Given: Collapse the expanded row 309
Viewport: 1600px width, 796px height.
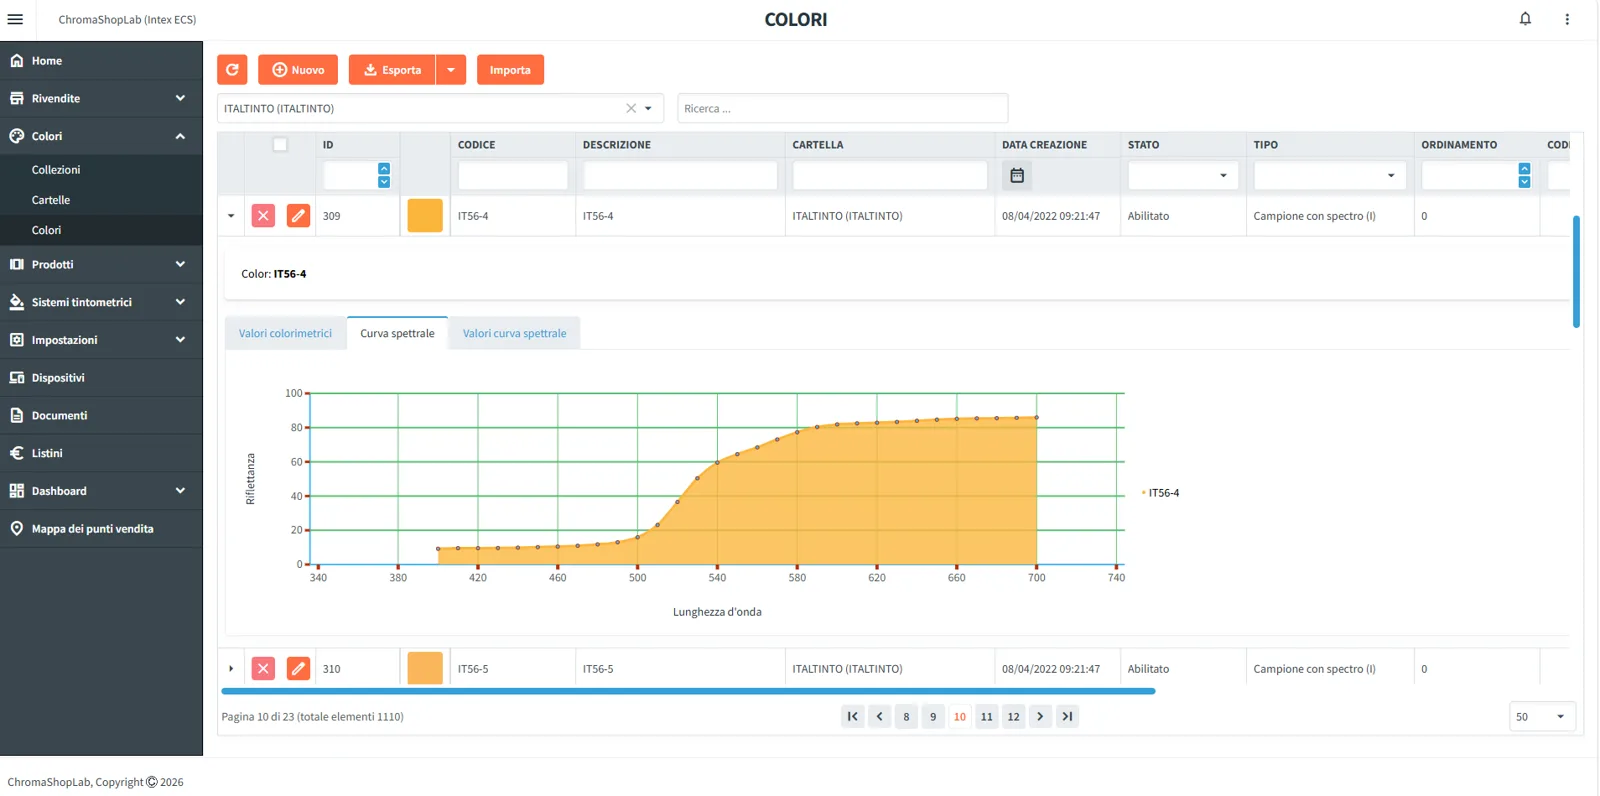Looking at the screenshot, I should coord(231,216).
